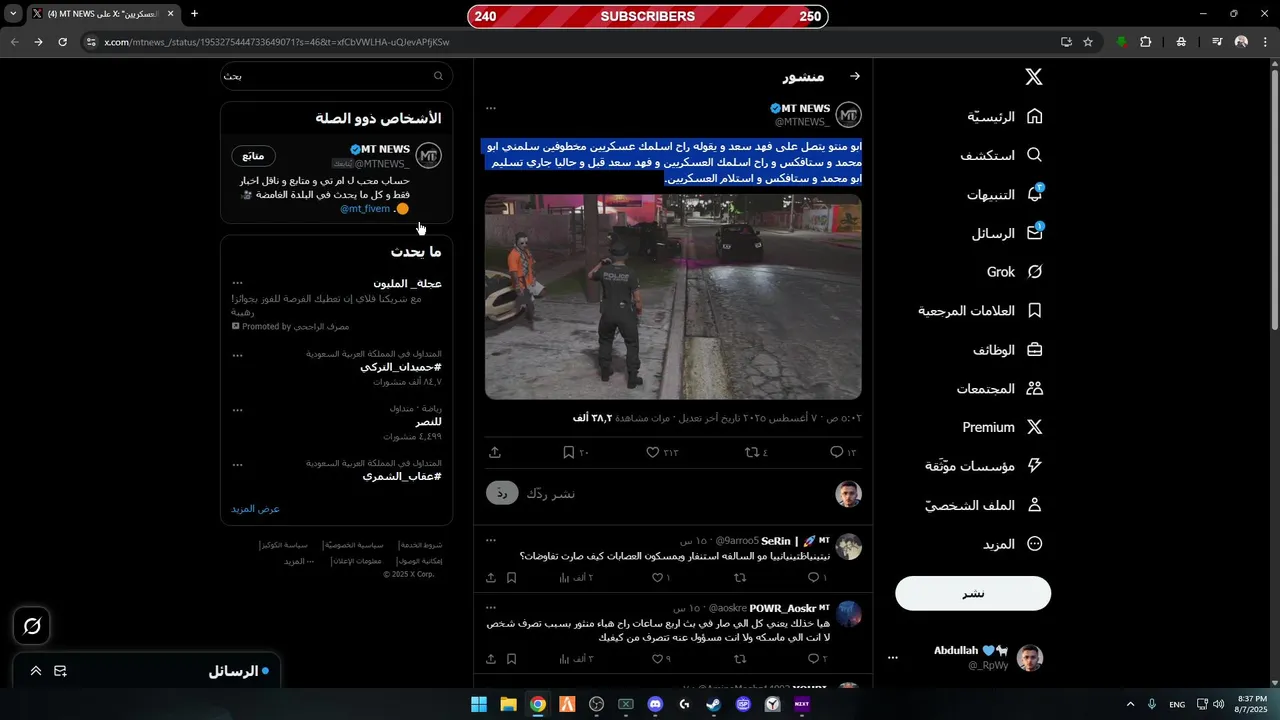
Task: Open options for #حميدان_التركي trend
Action: click(237, 355)
